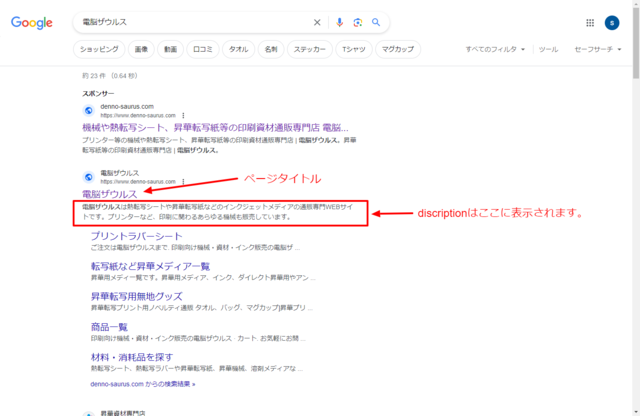Open the account avatar menu
Screen dimensions: 640x416
(612, 23)
